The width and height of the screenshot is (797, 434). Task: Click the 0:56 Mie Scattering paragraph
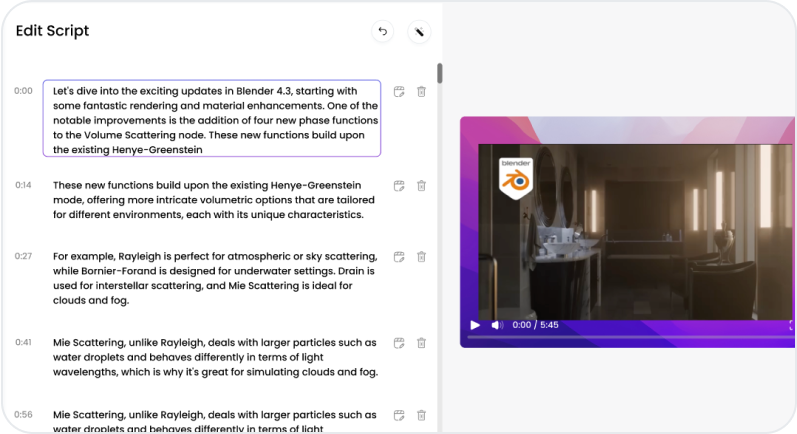click(x=214, y=421)
